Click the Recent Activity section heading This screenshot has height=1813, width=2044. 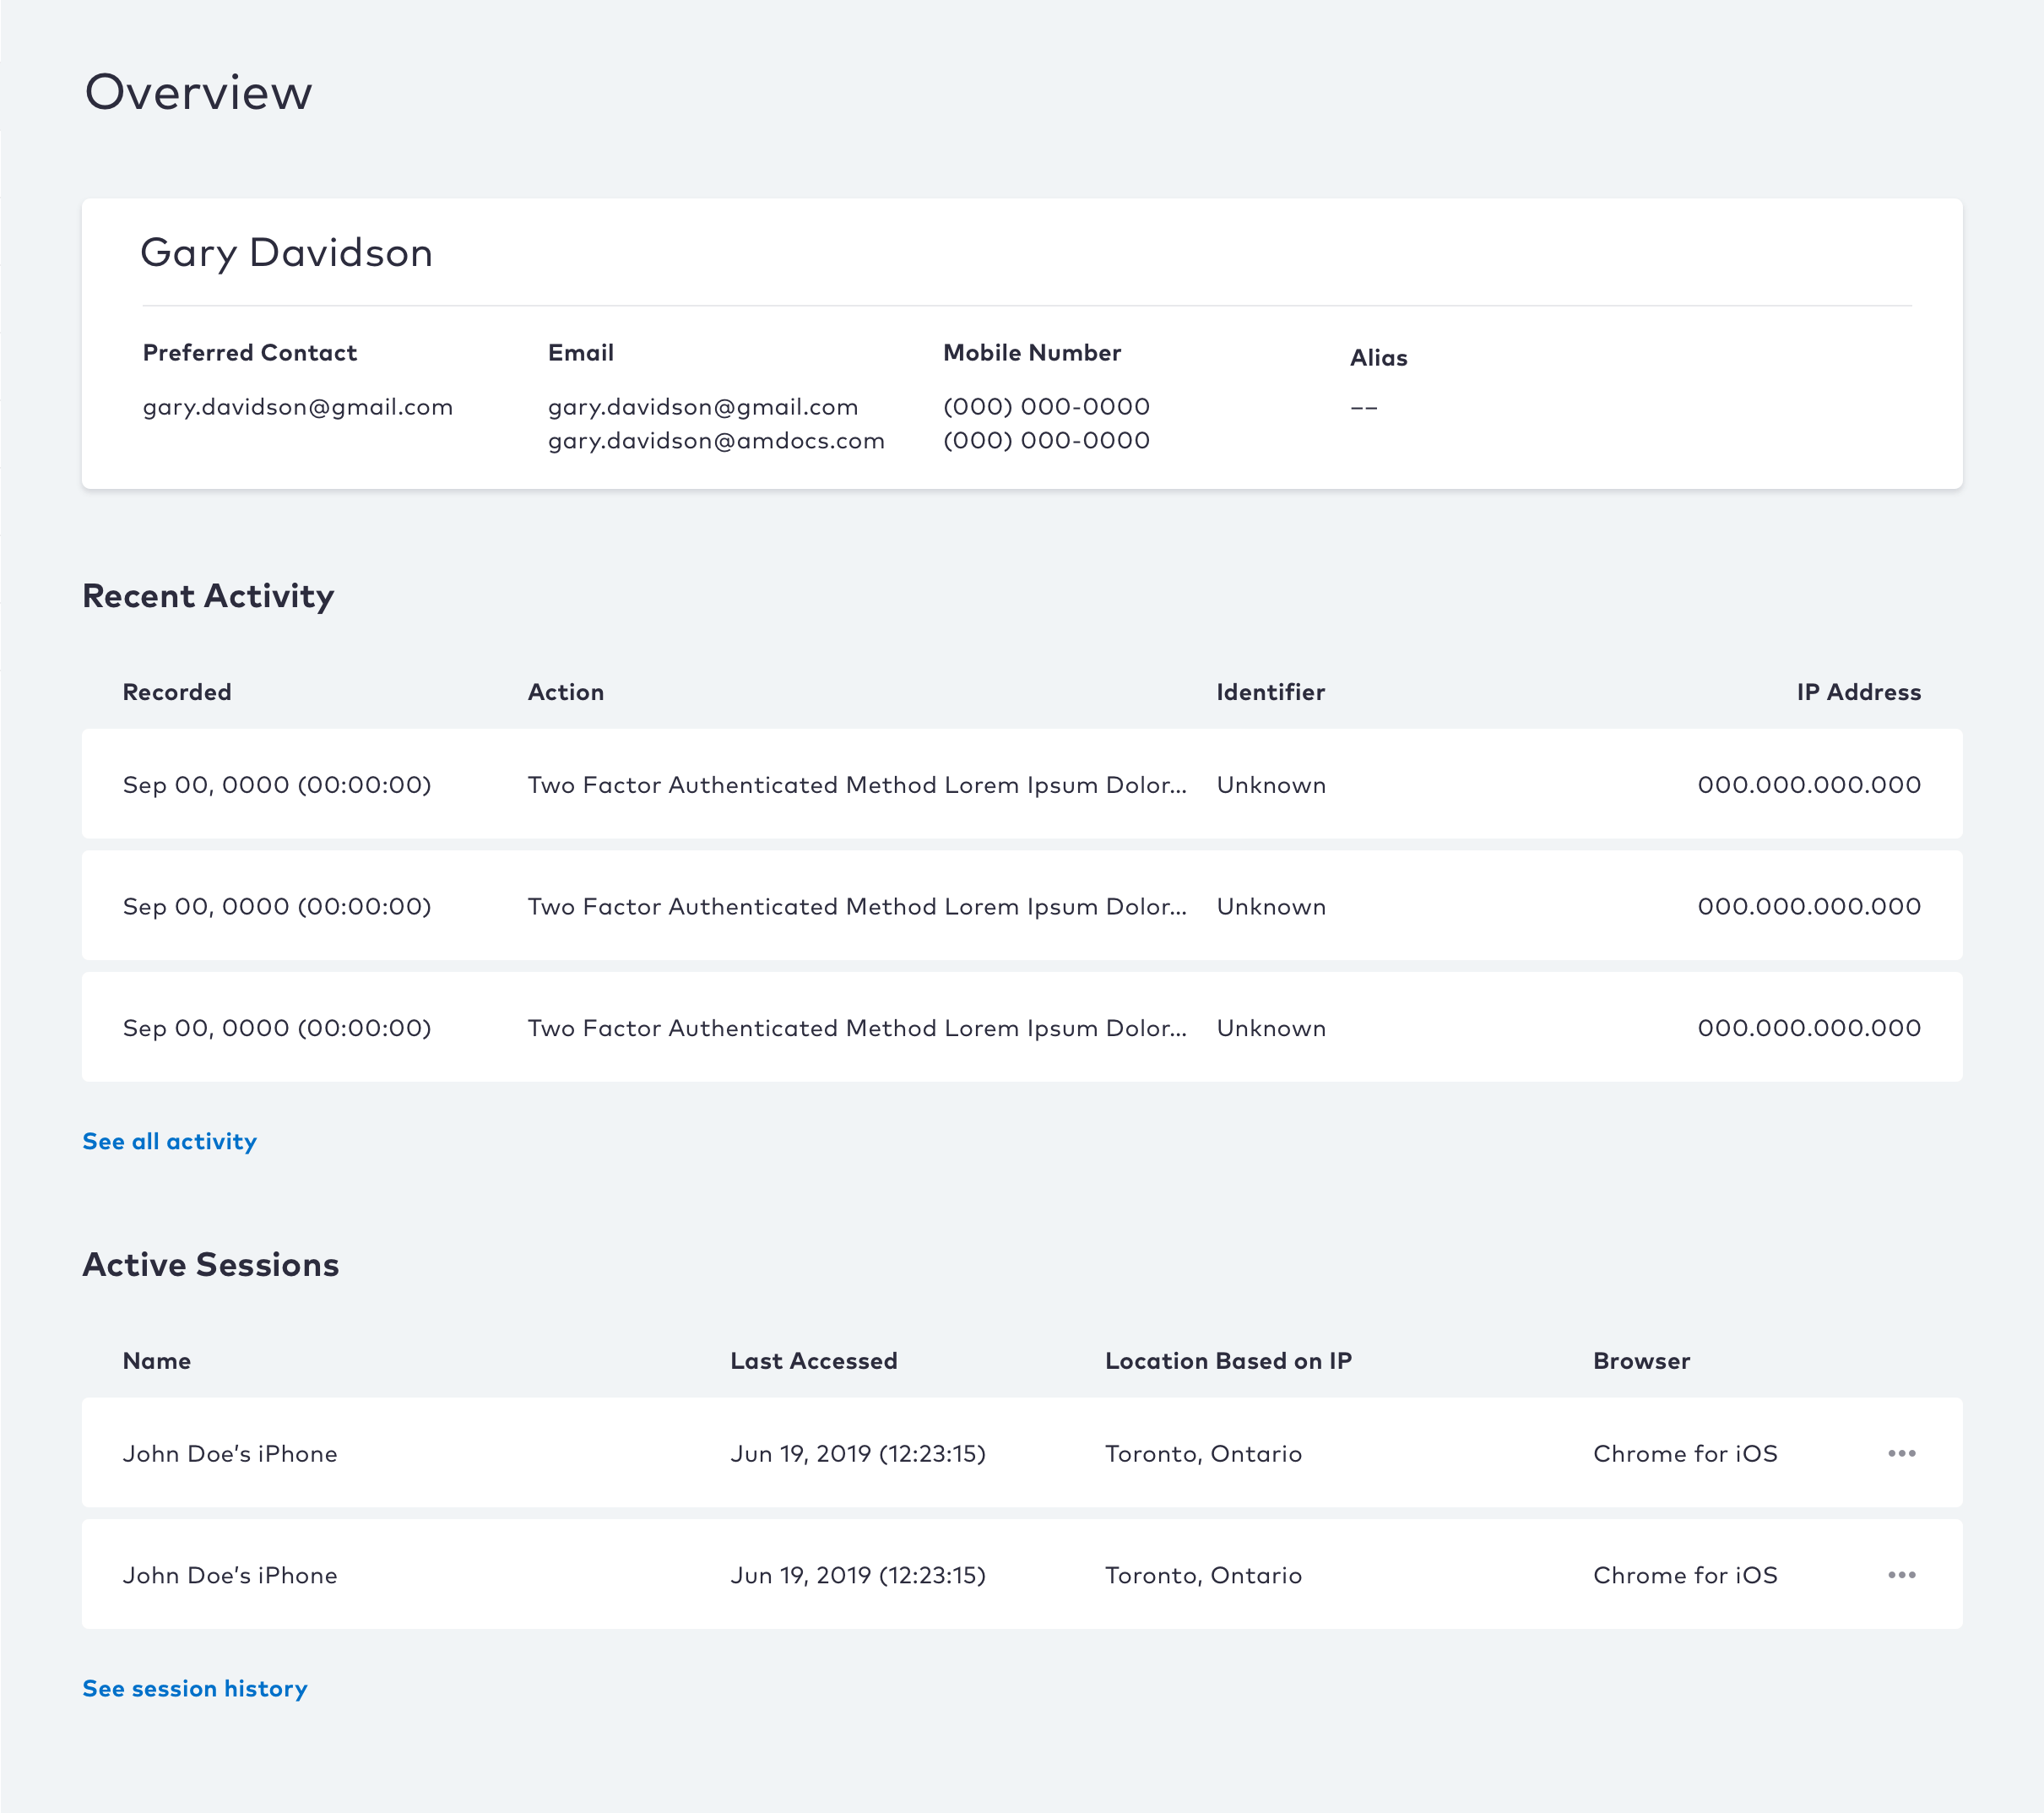coord(208,596)
